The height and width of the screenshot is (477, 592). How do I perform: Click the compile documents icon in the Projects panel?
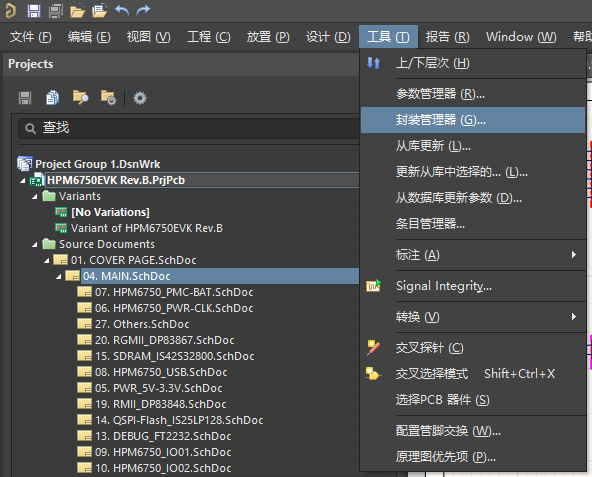click(52, 98)
